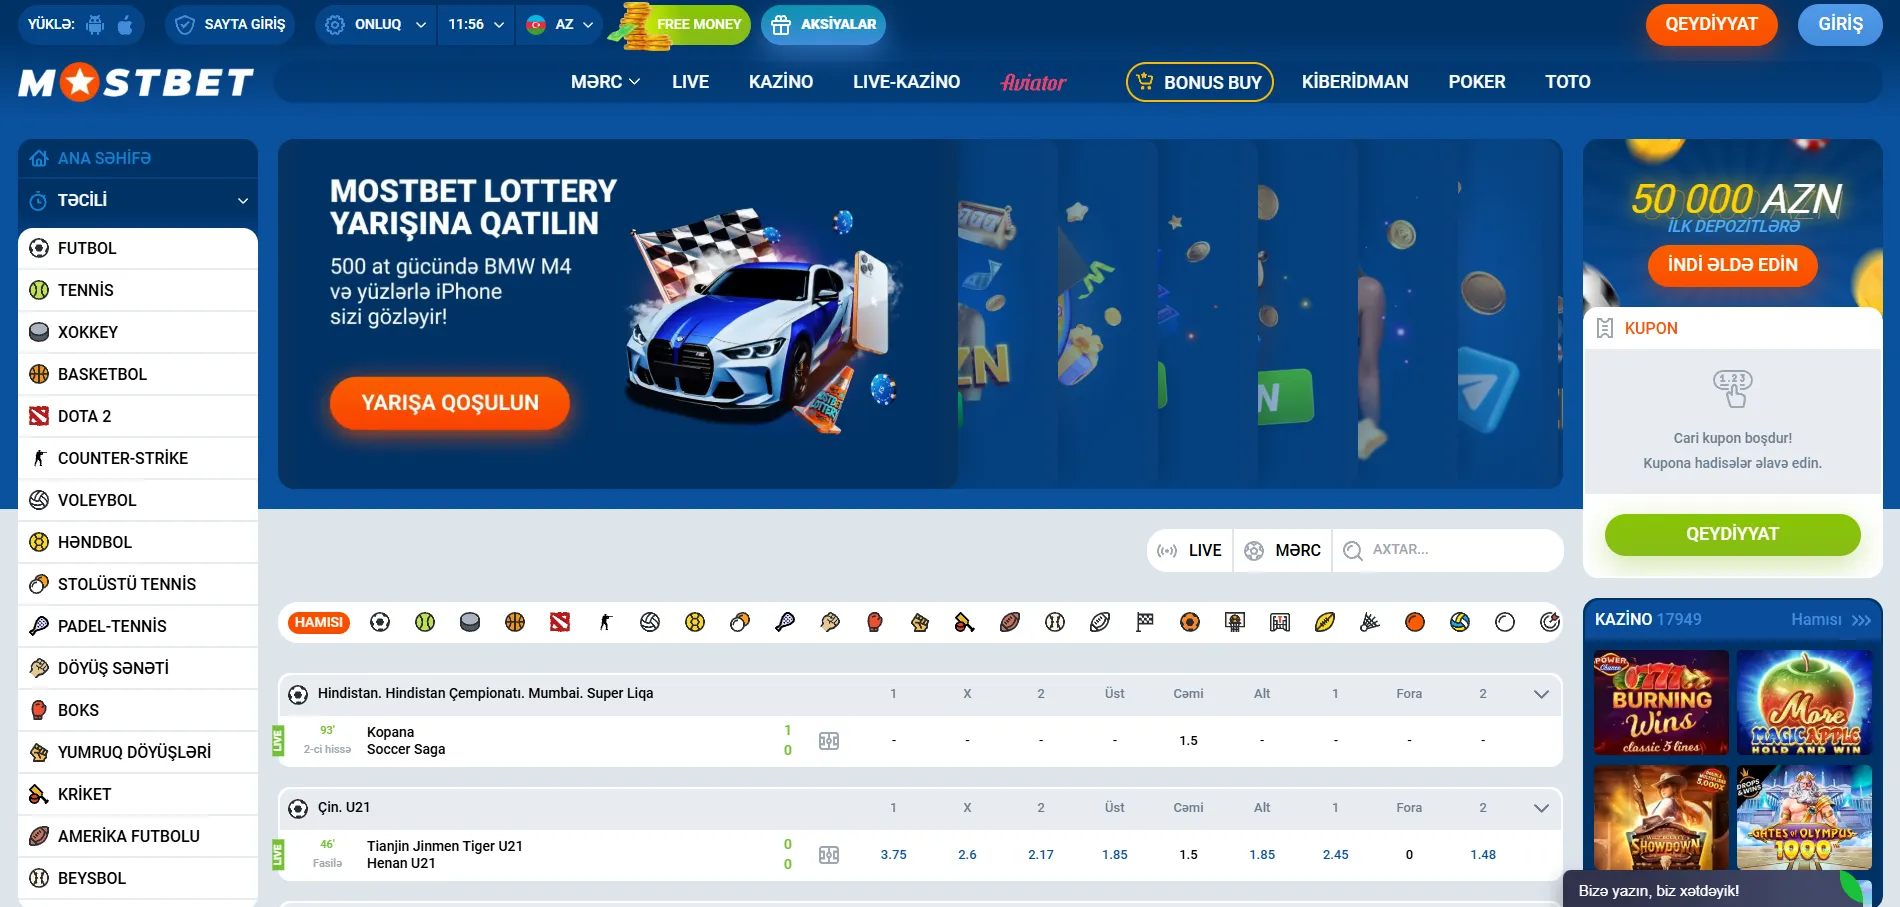
Task: Filter by football icon in sports strip
Action: coord(380,622)
